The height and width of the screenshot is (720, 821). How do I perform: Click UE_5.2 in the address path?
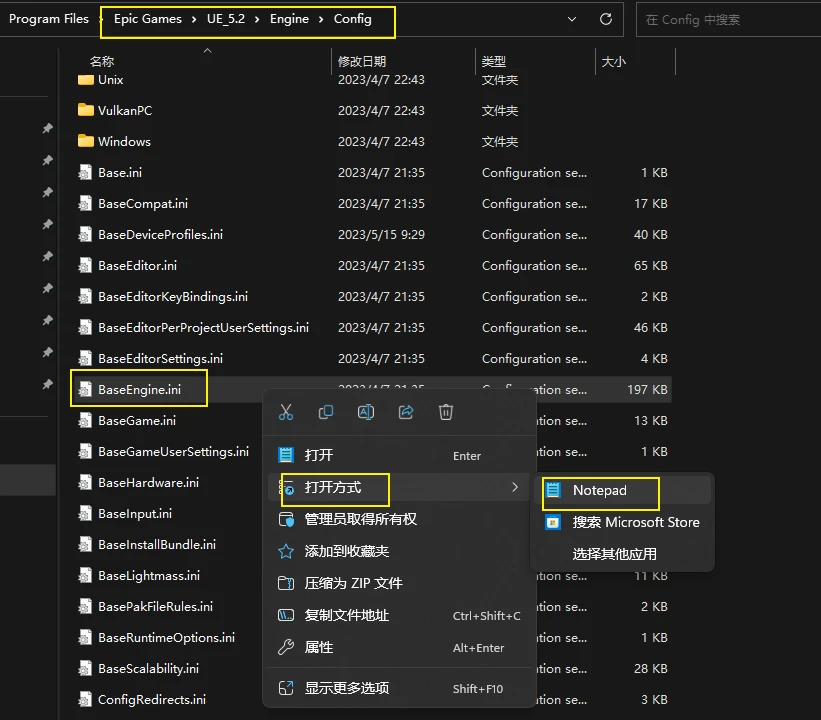click(x=226, y=19)
